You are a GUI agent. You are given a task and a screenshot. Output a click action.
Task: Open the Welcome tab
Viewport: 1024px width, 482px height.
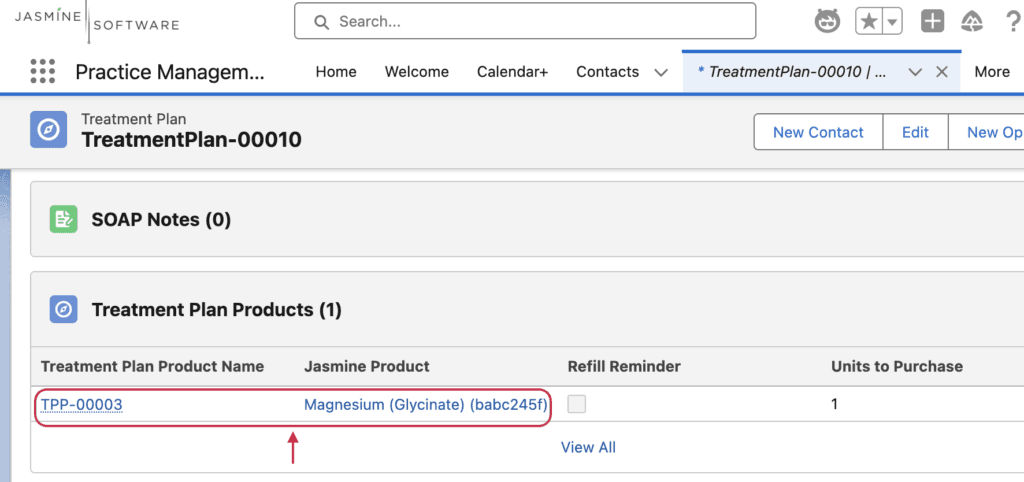pos(417,72)
